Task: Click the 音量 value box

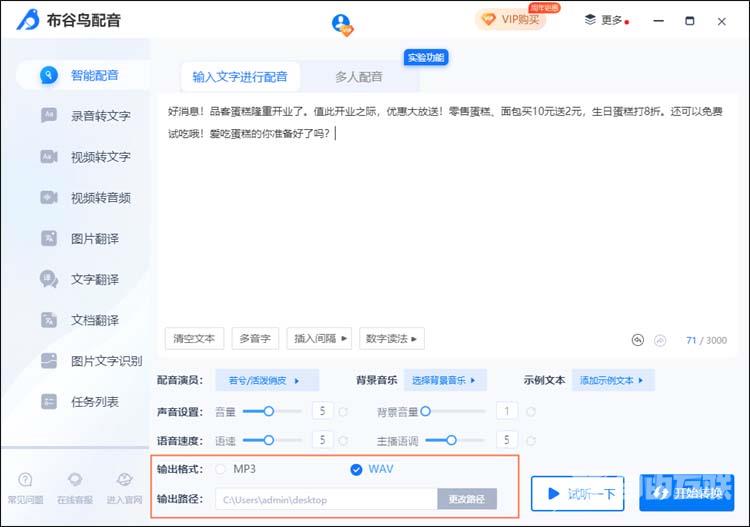Action: pos(322,411)
